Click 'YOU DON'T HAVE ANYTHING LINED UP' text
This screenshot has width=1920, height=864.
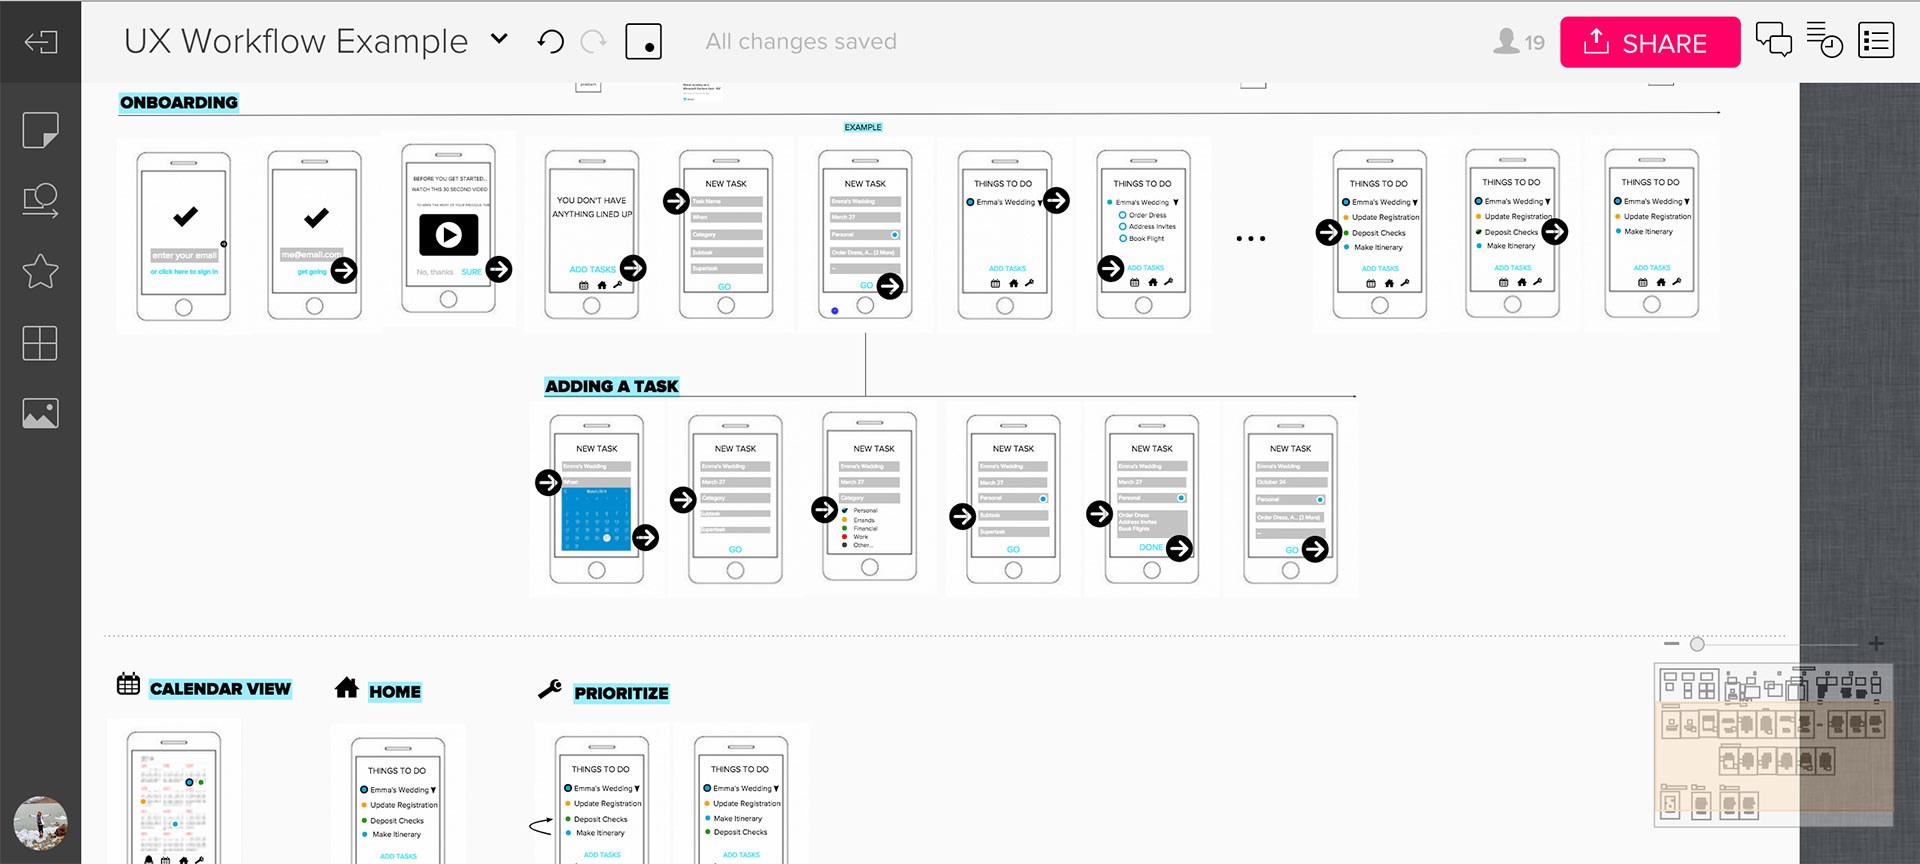click(x=593, y=207)
